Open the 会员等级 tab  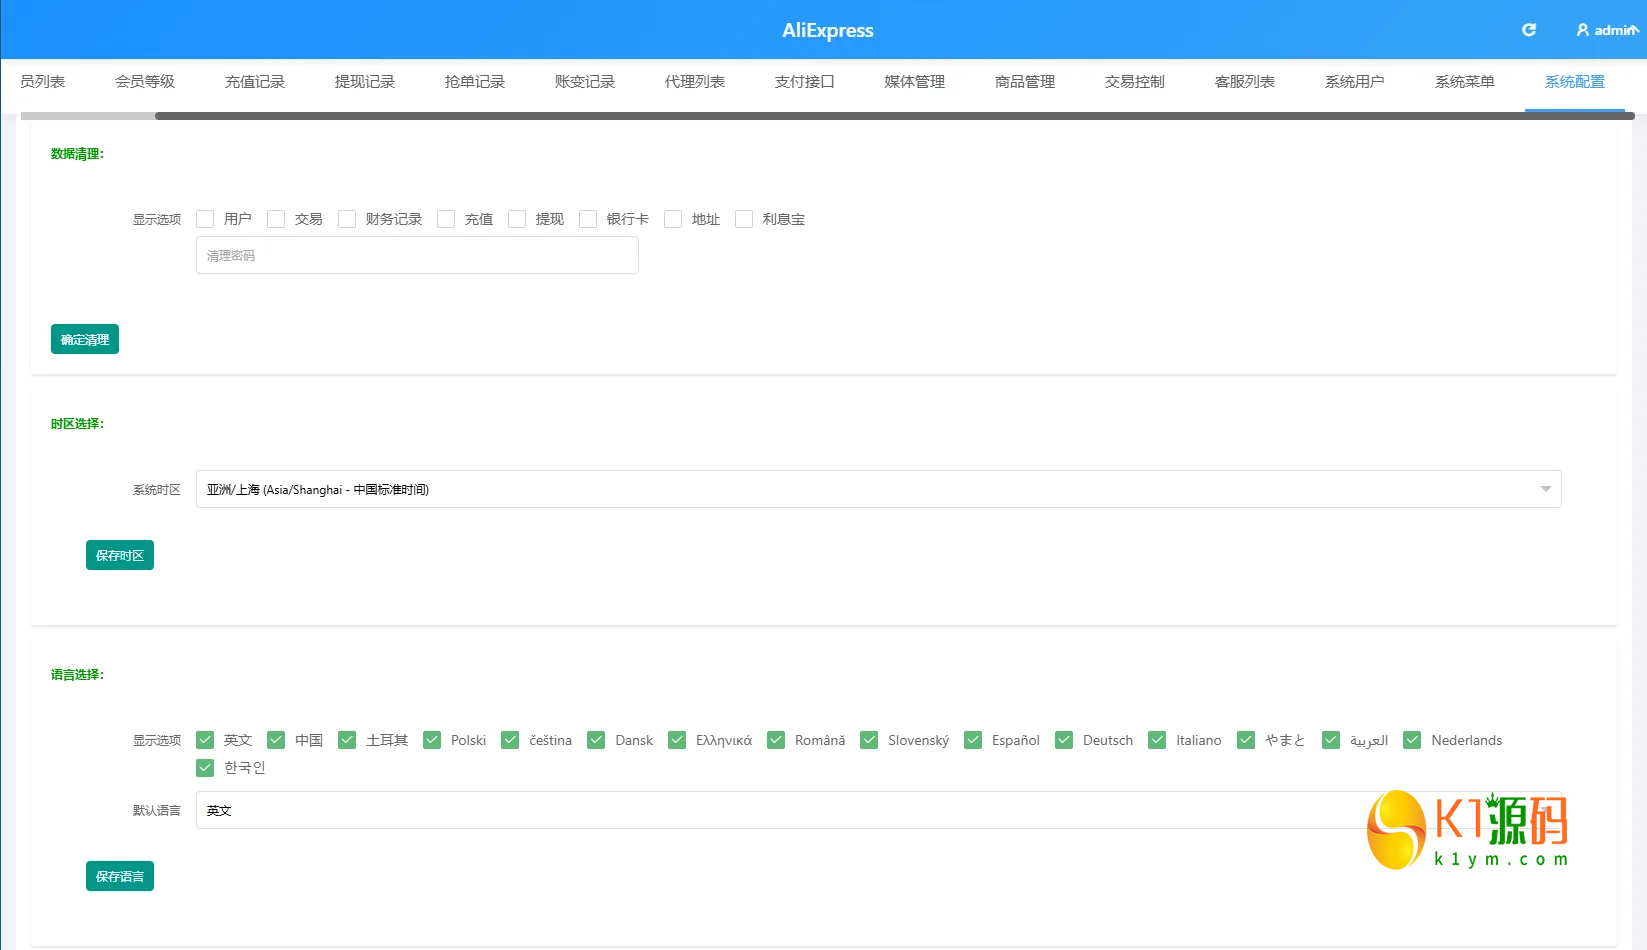[145, 82]
